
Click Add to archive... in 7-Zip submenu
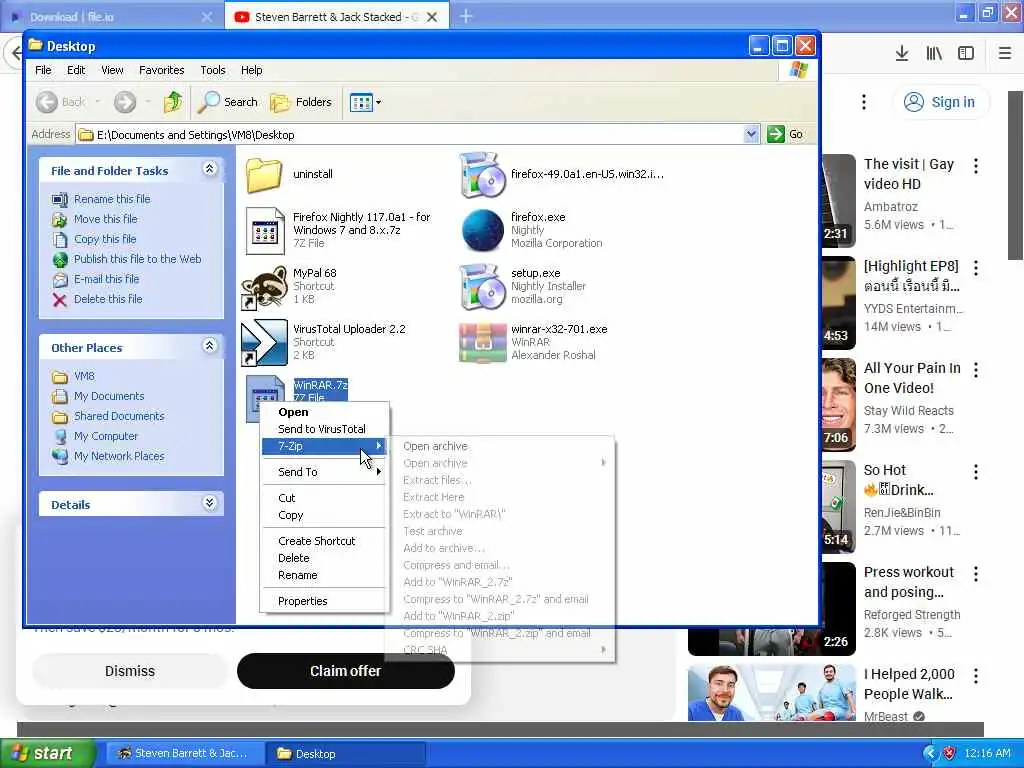(500, 548)
